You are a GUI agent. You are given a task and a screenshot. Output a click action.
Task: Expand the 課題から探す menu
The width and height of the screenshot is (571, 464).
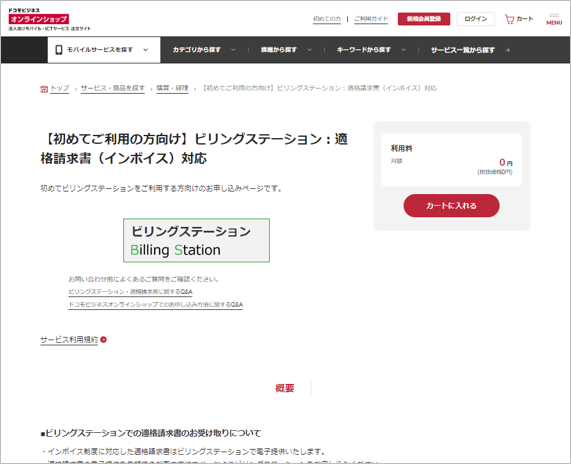[286, 50]
